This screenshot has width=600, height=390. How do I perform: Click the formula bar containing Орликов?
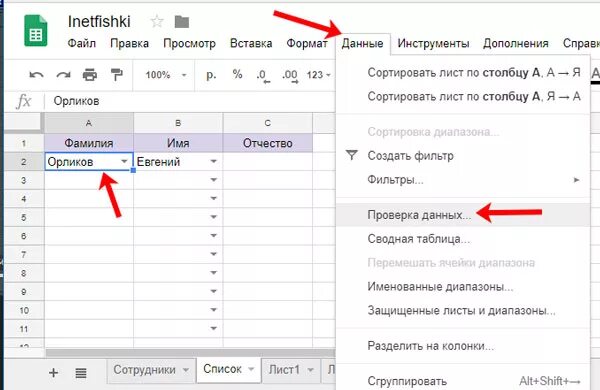pos(191,101)
